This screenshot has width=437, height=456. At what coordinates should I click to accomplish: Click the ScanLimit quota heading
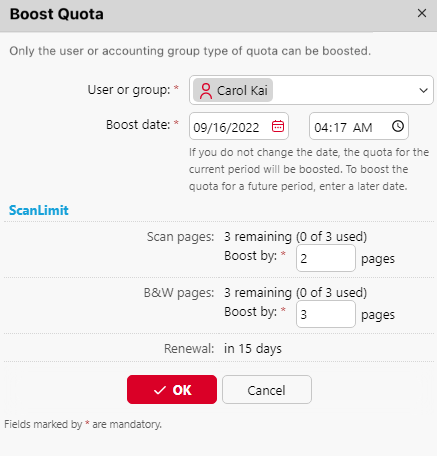(39, 210)
